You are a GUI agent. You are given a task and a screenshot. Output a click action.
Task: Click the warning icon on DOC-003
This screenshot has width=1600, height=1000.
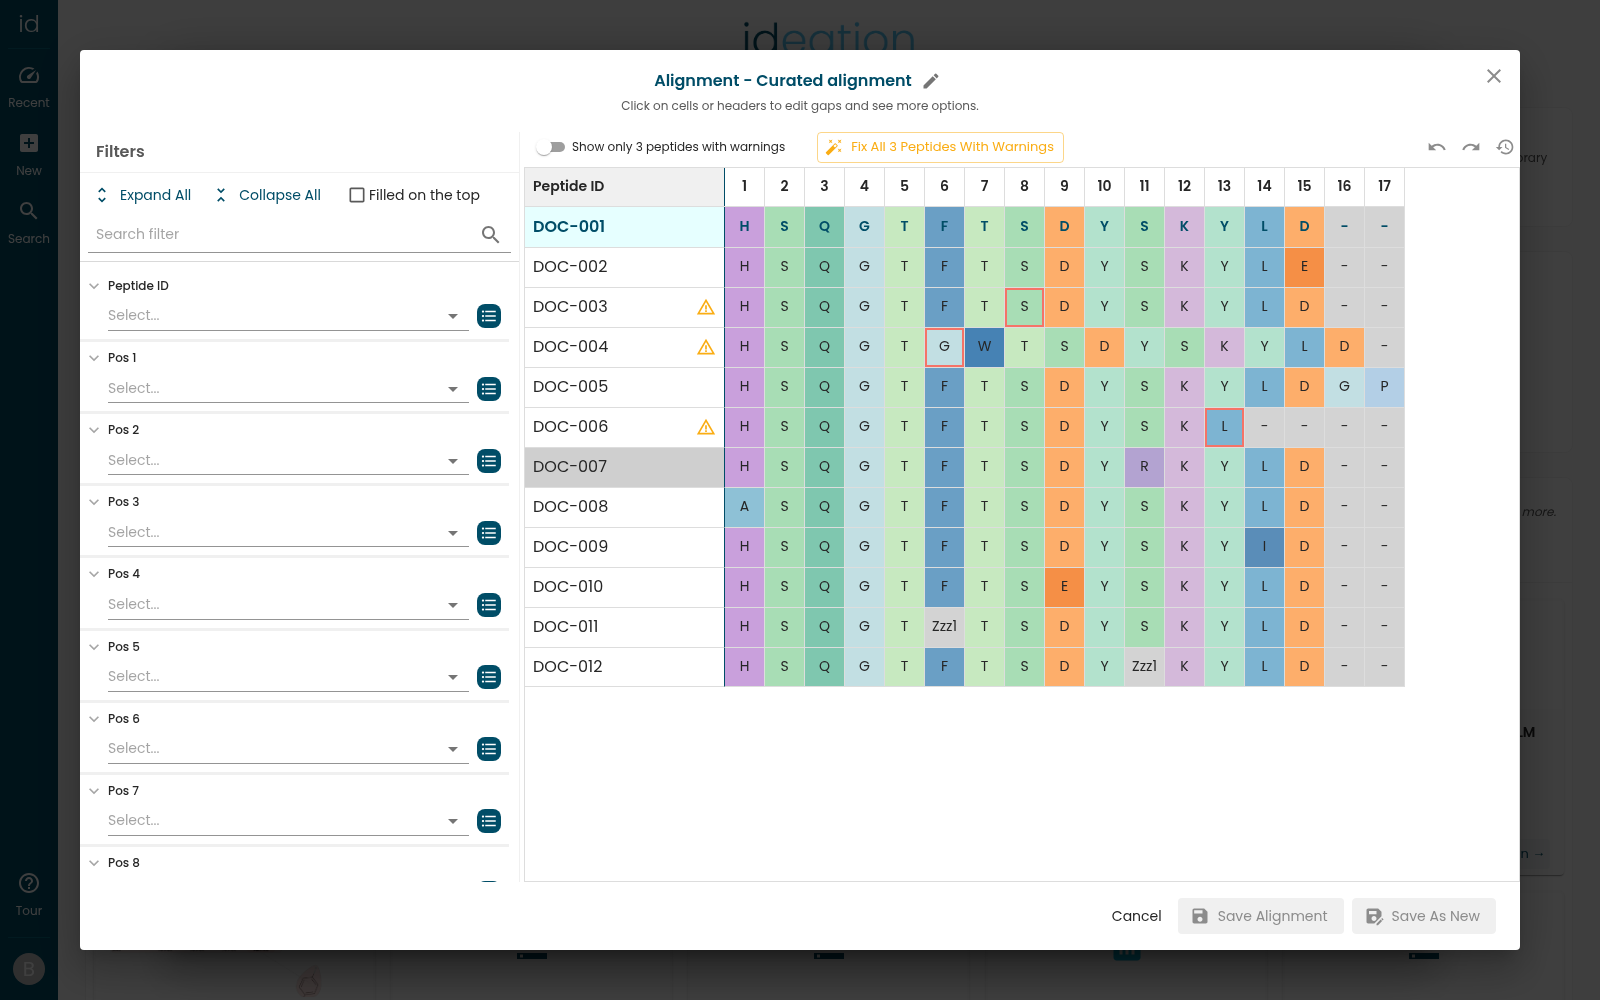pyautogui.click(x=706, y=307)
